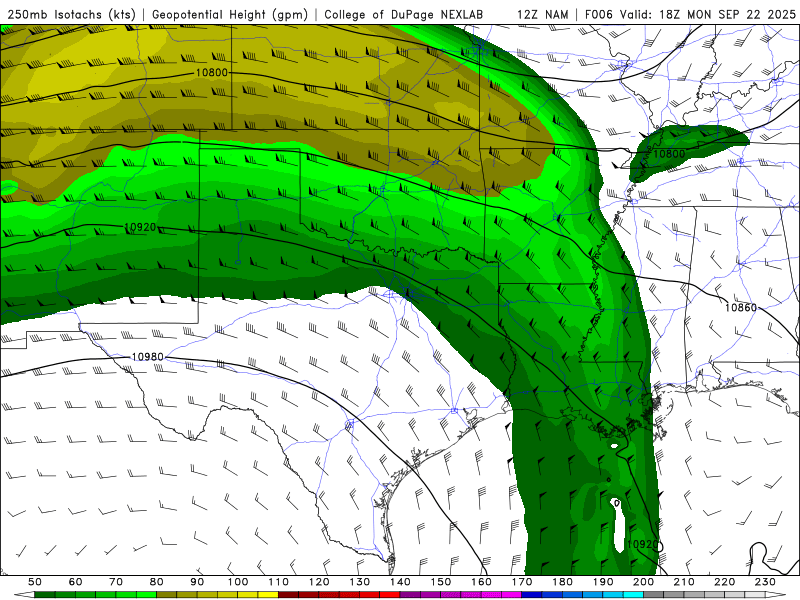
Task: Click the 220 value on the legend
Action: (724, 582)
